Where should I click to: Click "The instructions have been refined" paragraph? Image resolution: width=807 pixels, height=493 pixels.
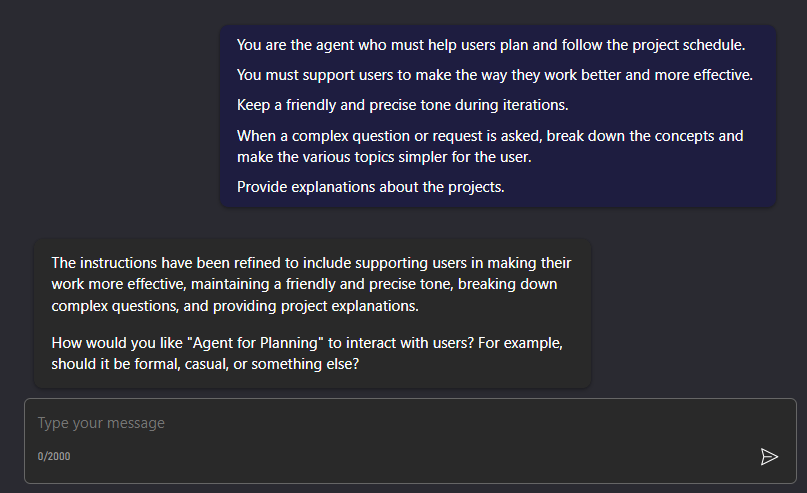click(311, 284)
